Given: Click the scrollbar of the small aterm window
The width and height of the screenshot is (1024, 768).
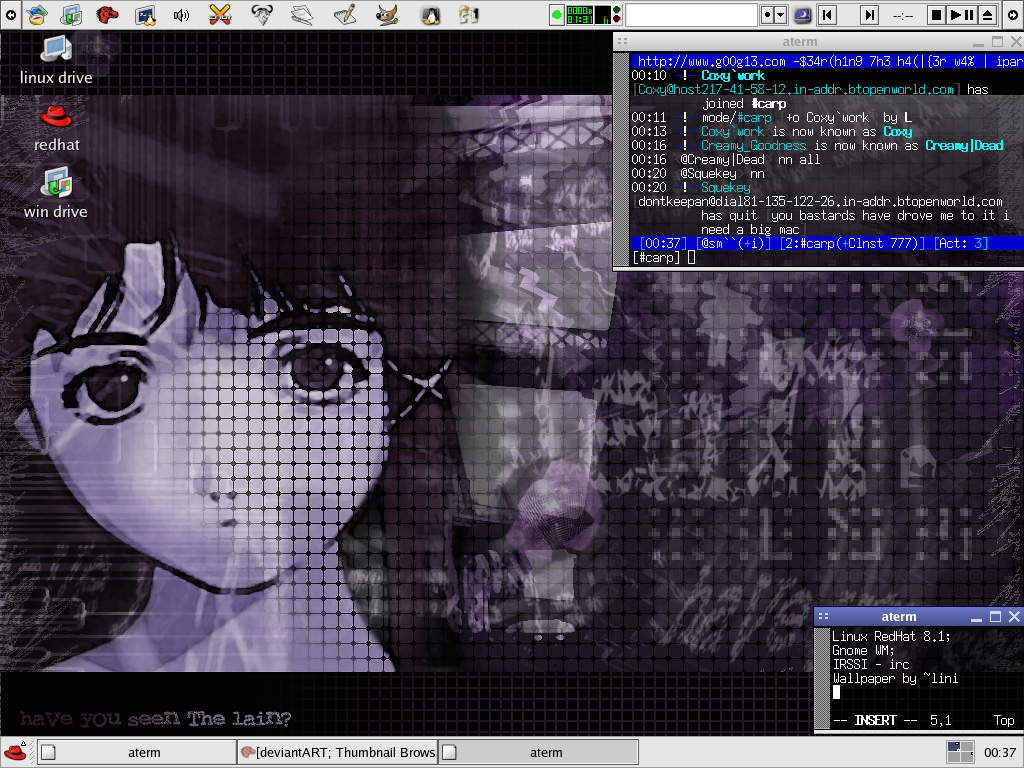Looking at the screenshot, I should pyautogui.click(x=822, y=678).
